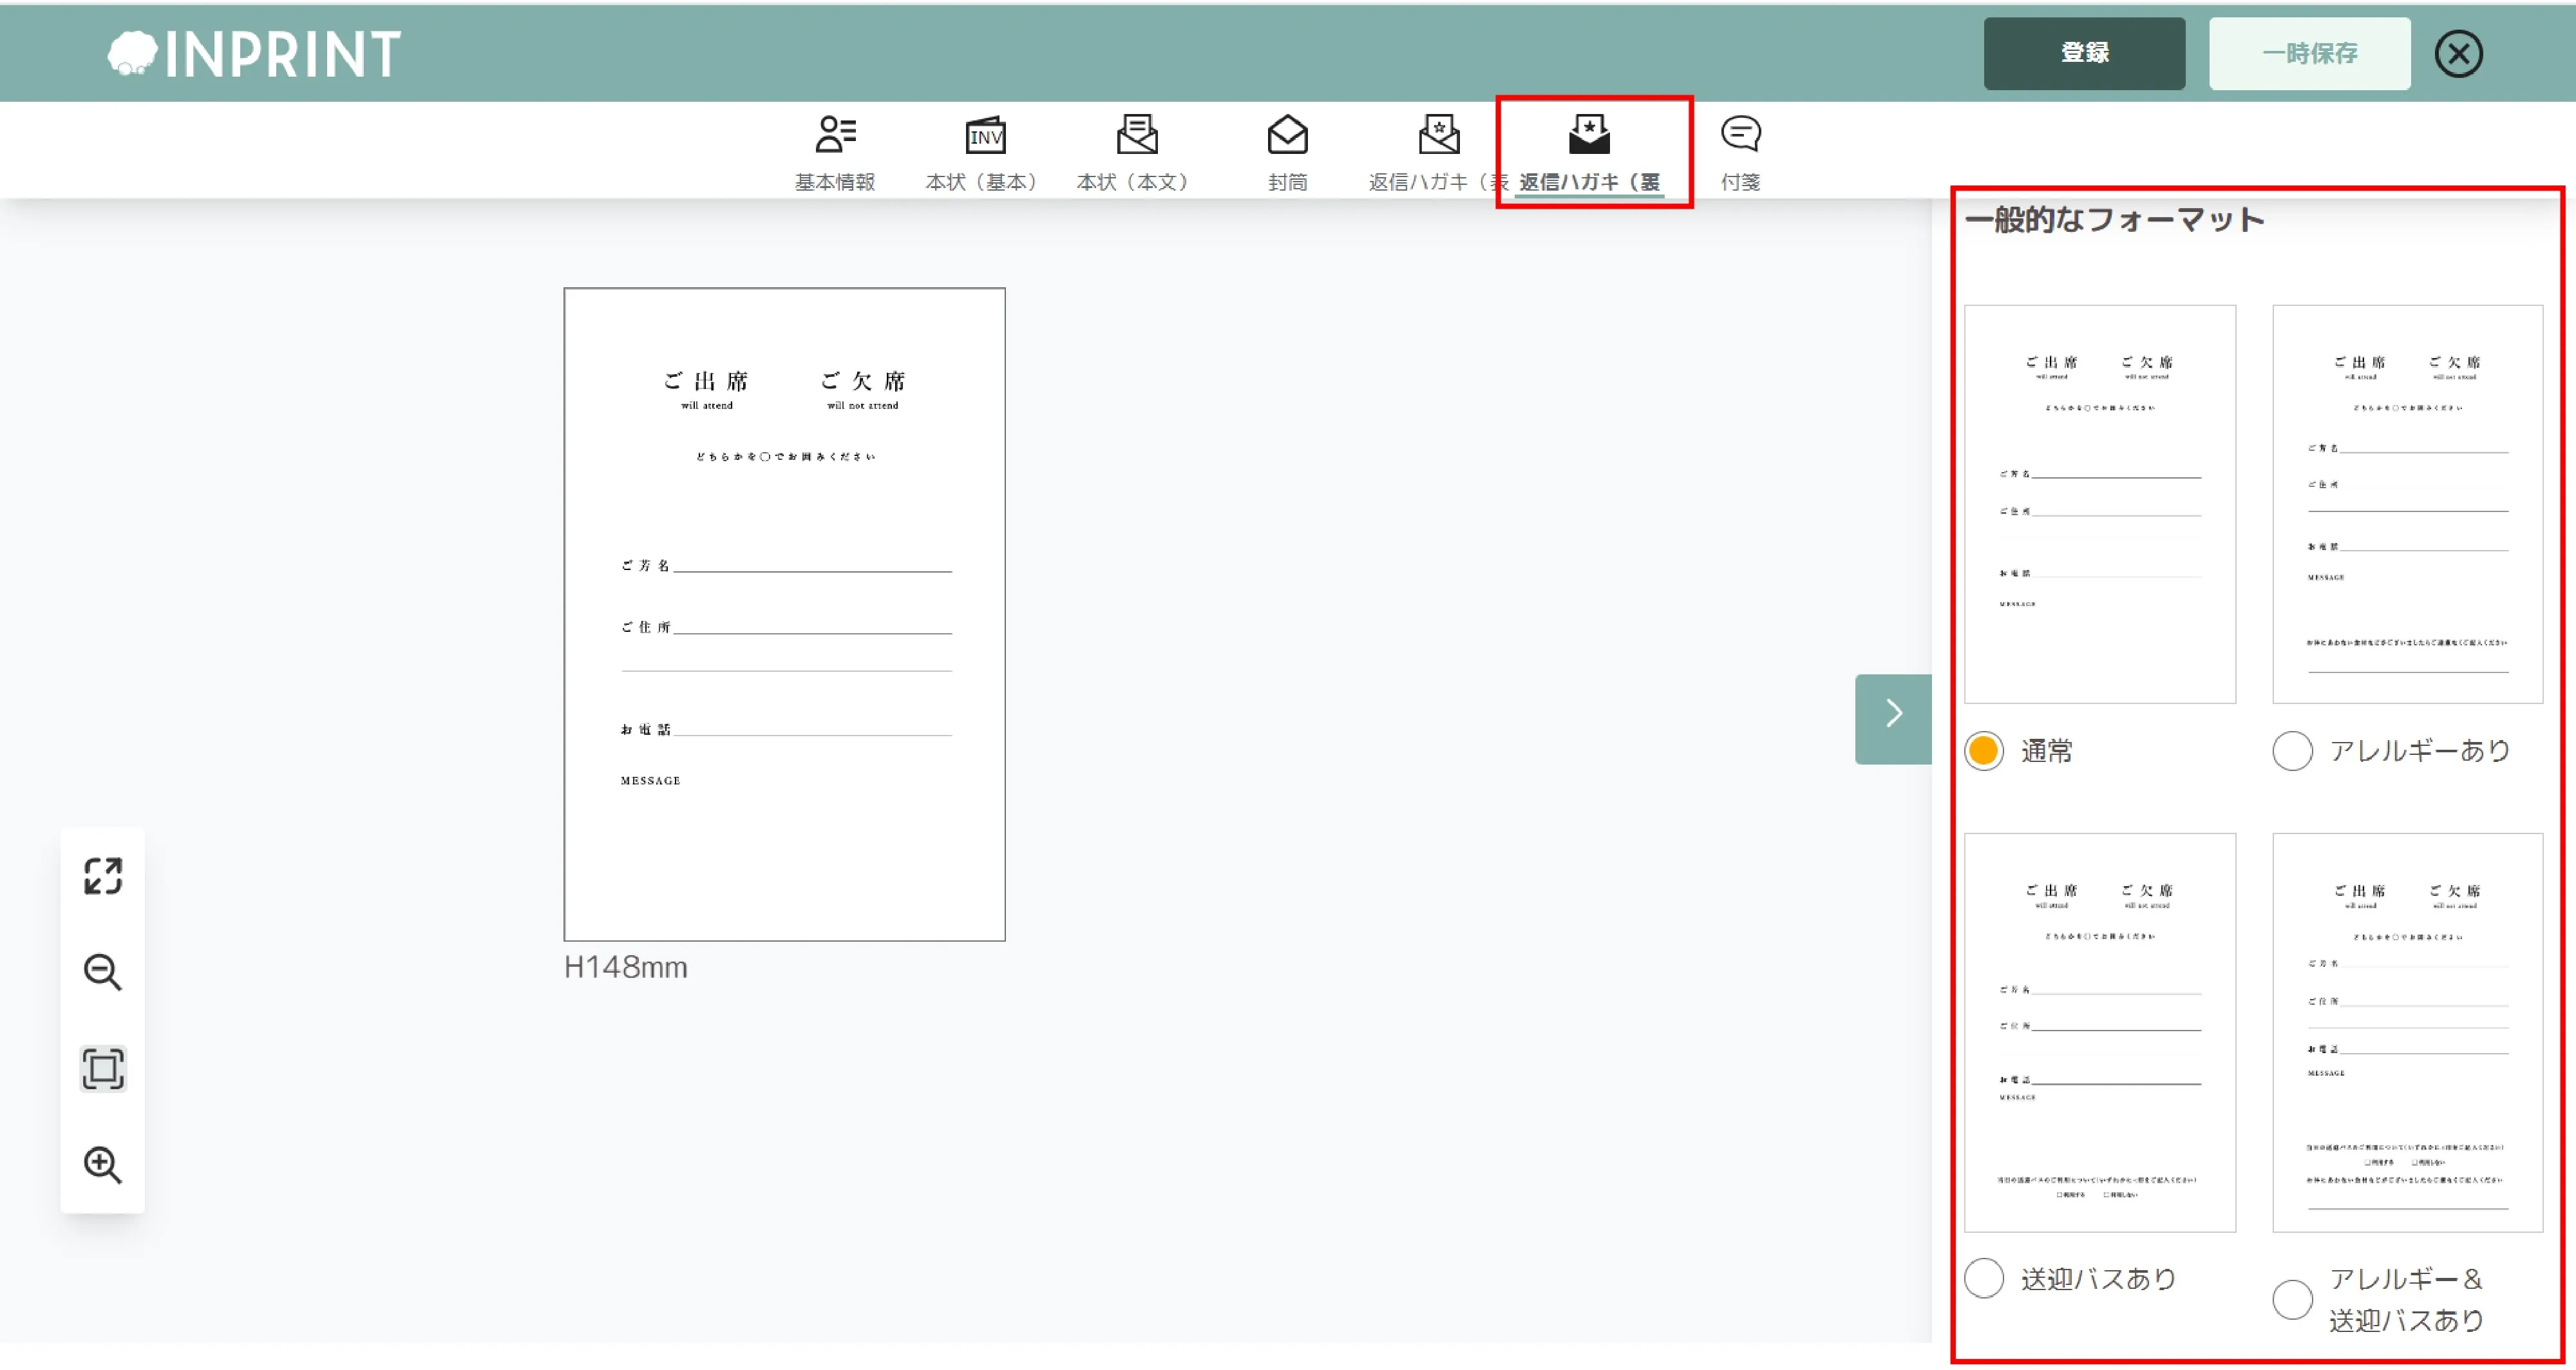The height and width of the screenshot is (1370, 2576).
Task: Select the 付箋 speech bubble icon
Action: click(x=1740, y=135)
